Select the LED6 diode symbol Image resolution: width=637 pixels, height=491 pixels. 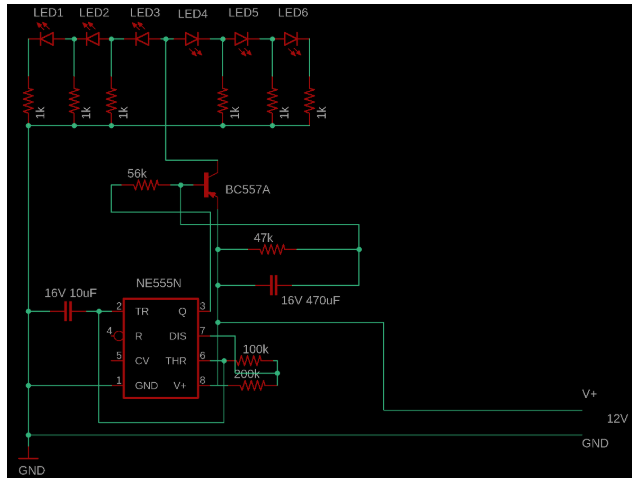pyautogui.click(x=291, y=39)
